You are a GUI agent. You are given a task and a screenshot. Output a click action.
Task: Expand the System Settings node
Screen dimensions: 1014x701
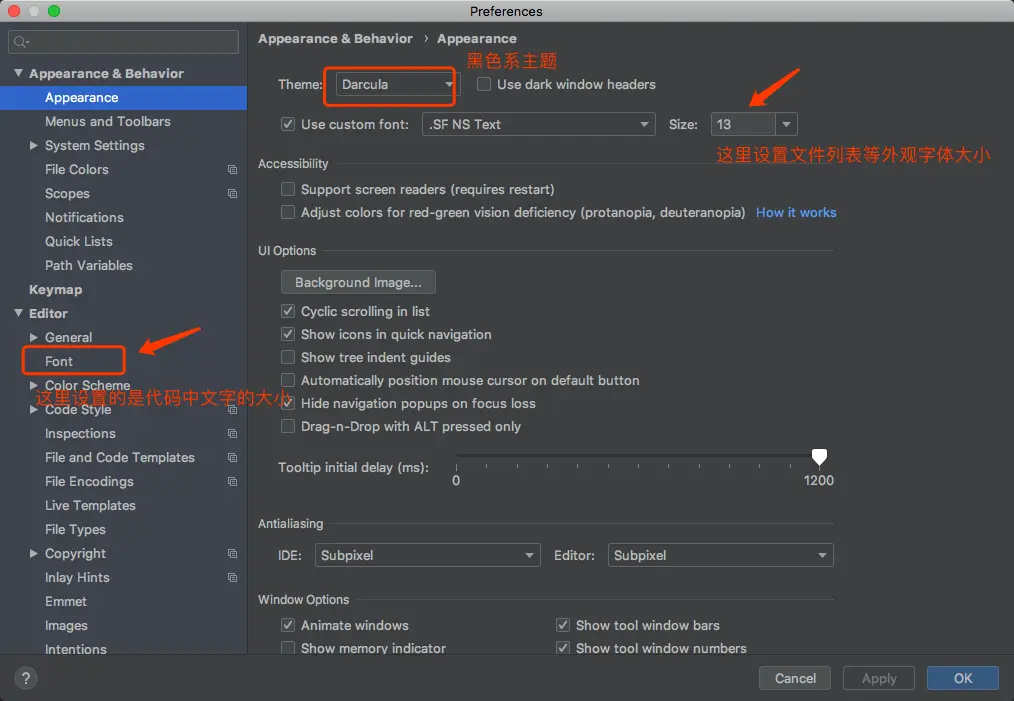(34, 146)
